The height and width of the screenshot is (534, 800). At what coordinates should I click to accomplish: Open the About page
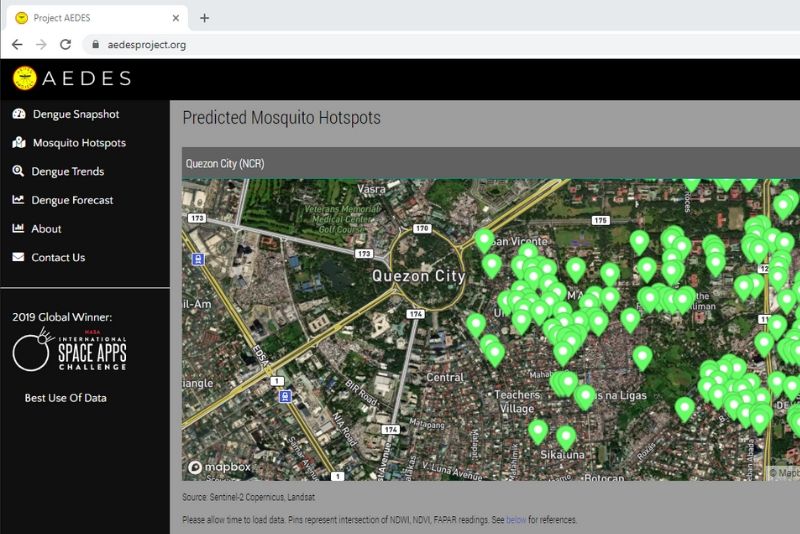46,229
